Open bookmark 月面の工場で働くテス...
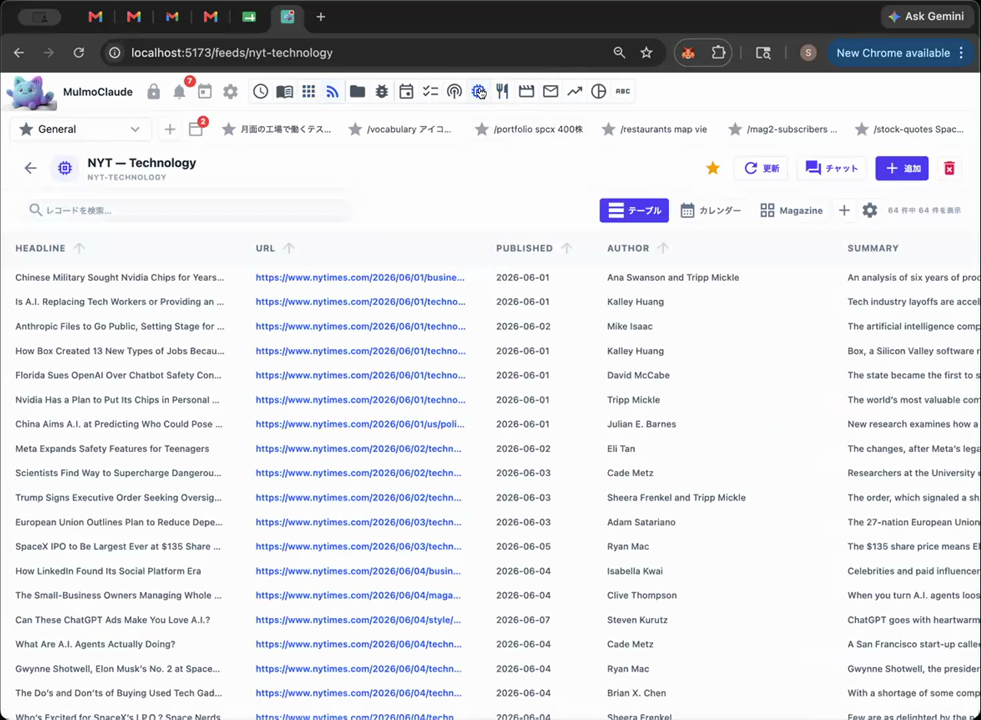Screen dimensions: 981x720 pyautogui.click(x=277, y=129)
